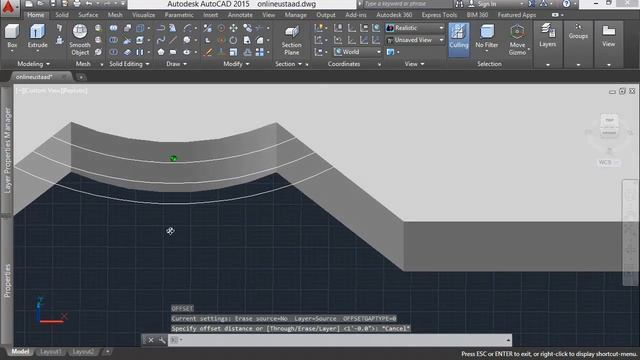Open the World UCS dropdown
Viewport: 640px width, 360px height.
358,52
